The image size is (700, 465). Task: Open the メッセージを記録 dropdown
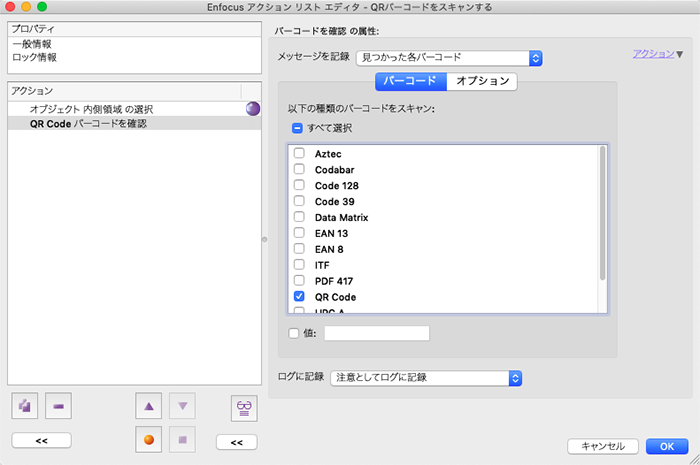pyautogui.click(x=449, y=58)
